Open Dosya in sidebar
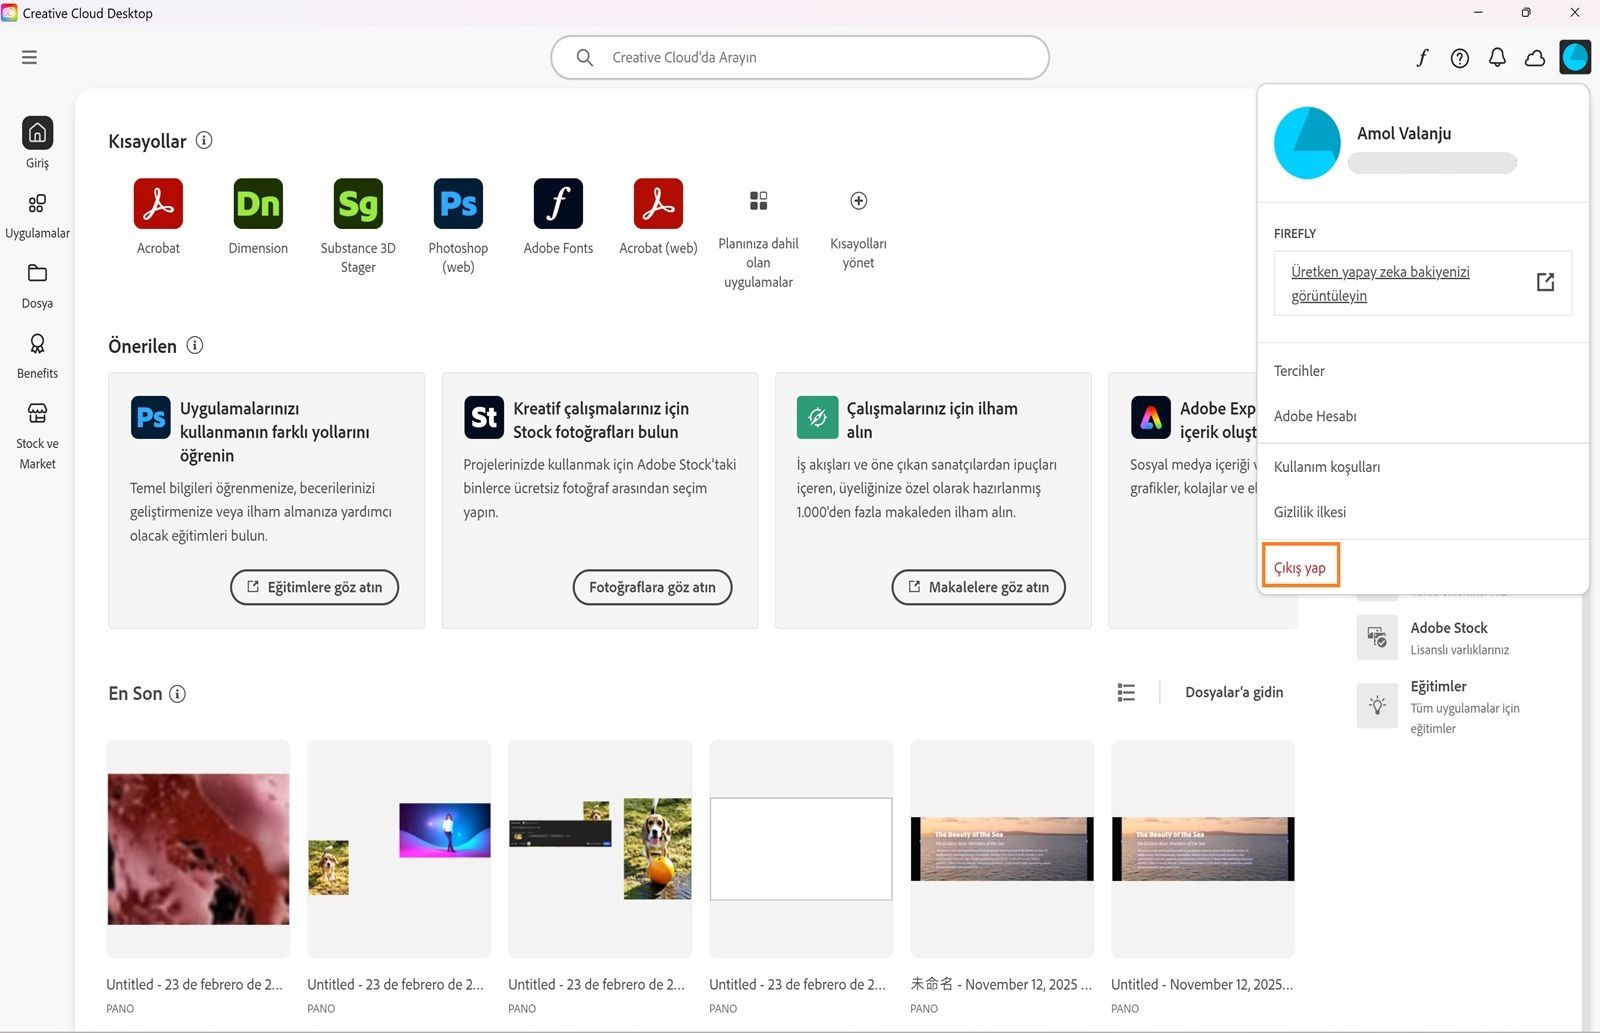Viewport: 1600px width, 1033px height. coord(37,286)
